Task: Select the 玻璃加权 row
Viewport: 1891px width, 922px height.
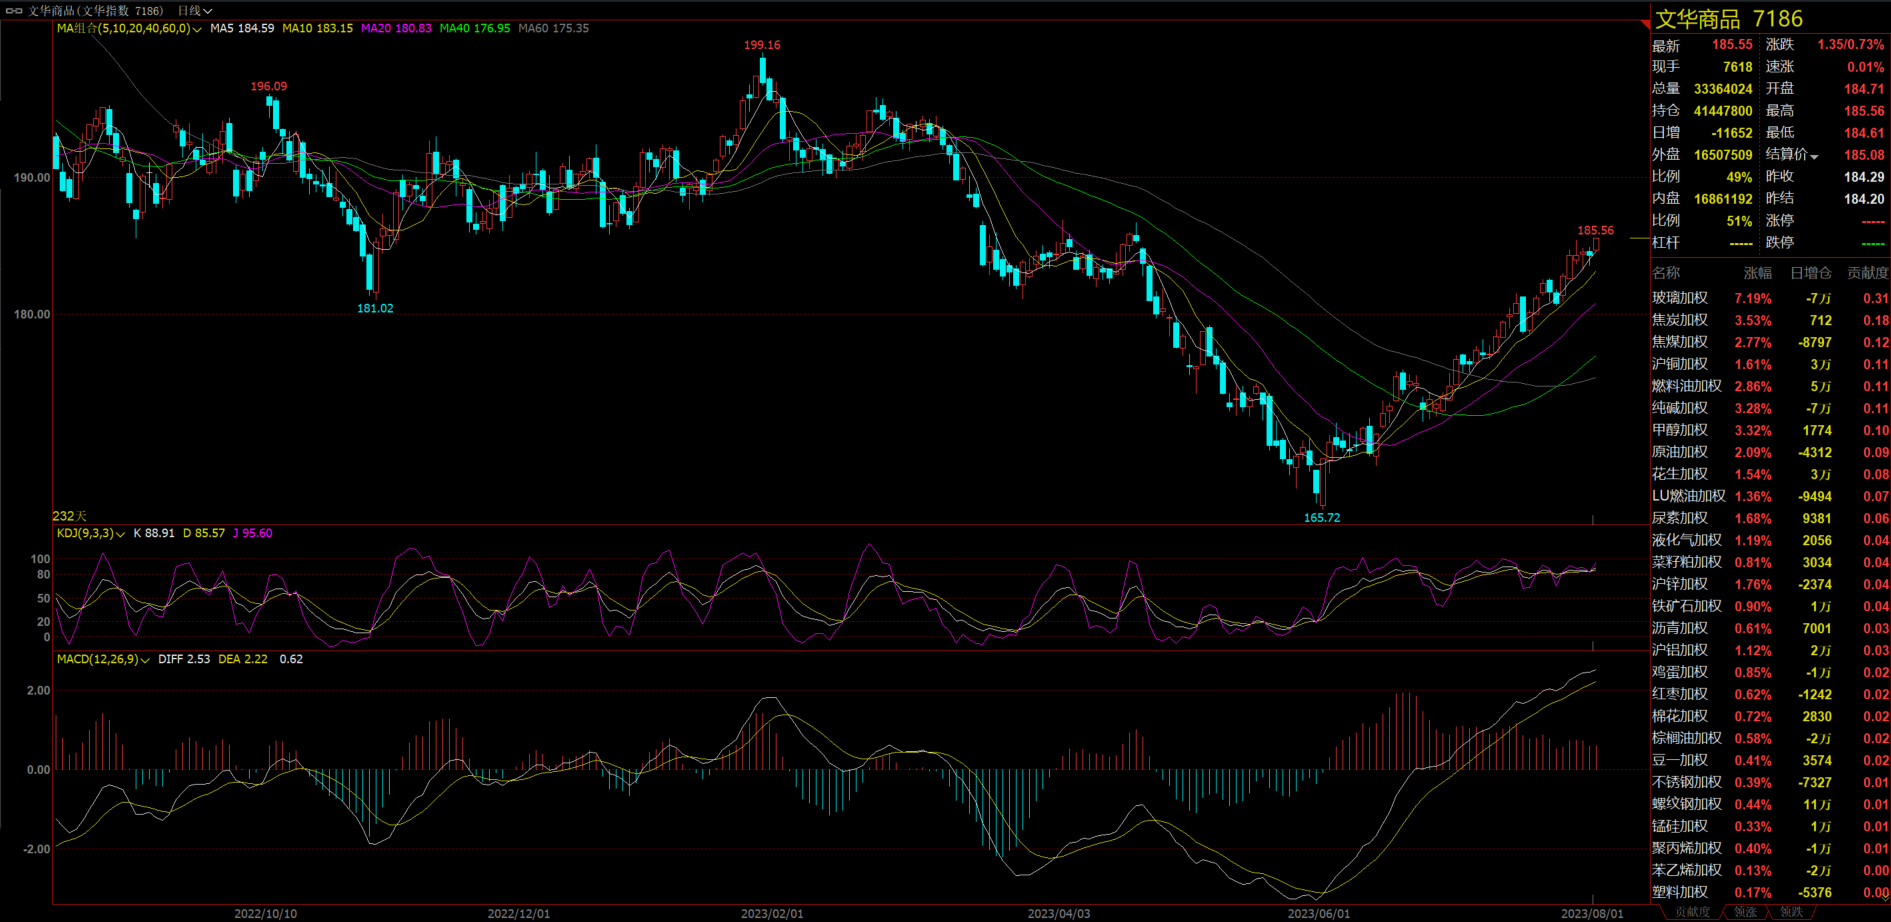Action: pos(1770,299)
